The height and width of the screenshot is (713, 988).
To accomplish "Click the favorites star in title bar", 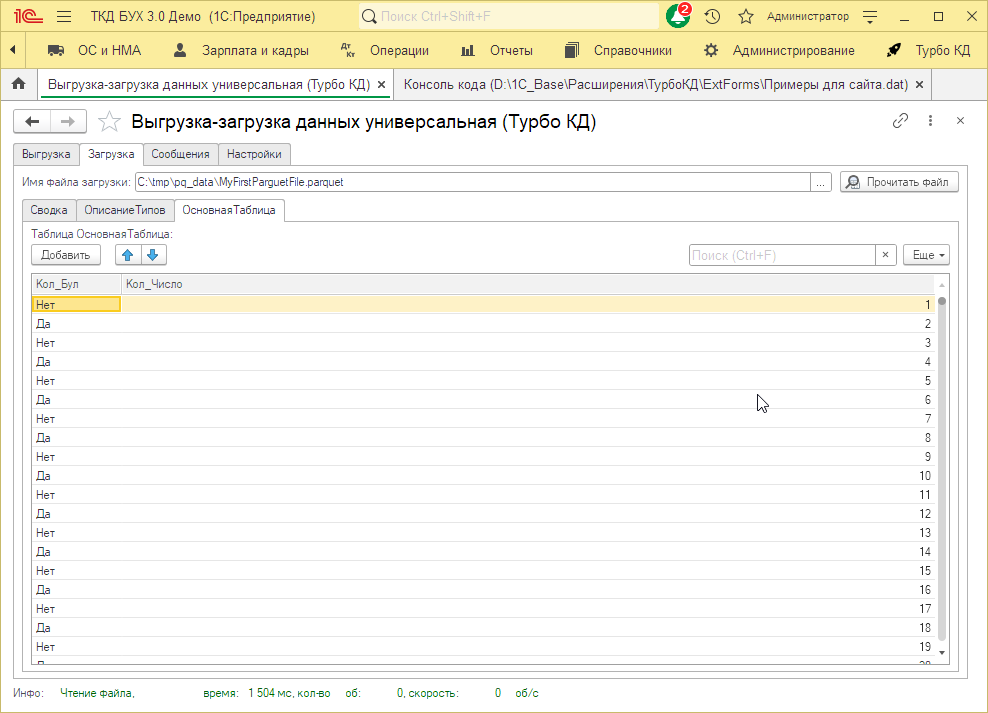I will (745, 17).
